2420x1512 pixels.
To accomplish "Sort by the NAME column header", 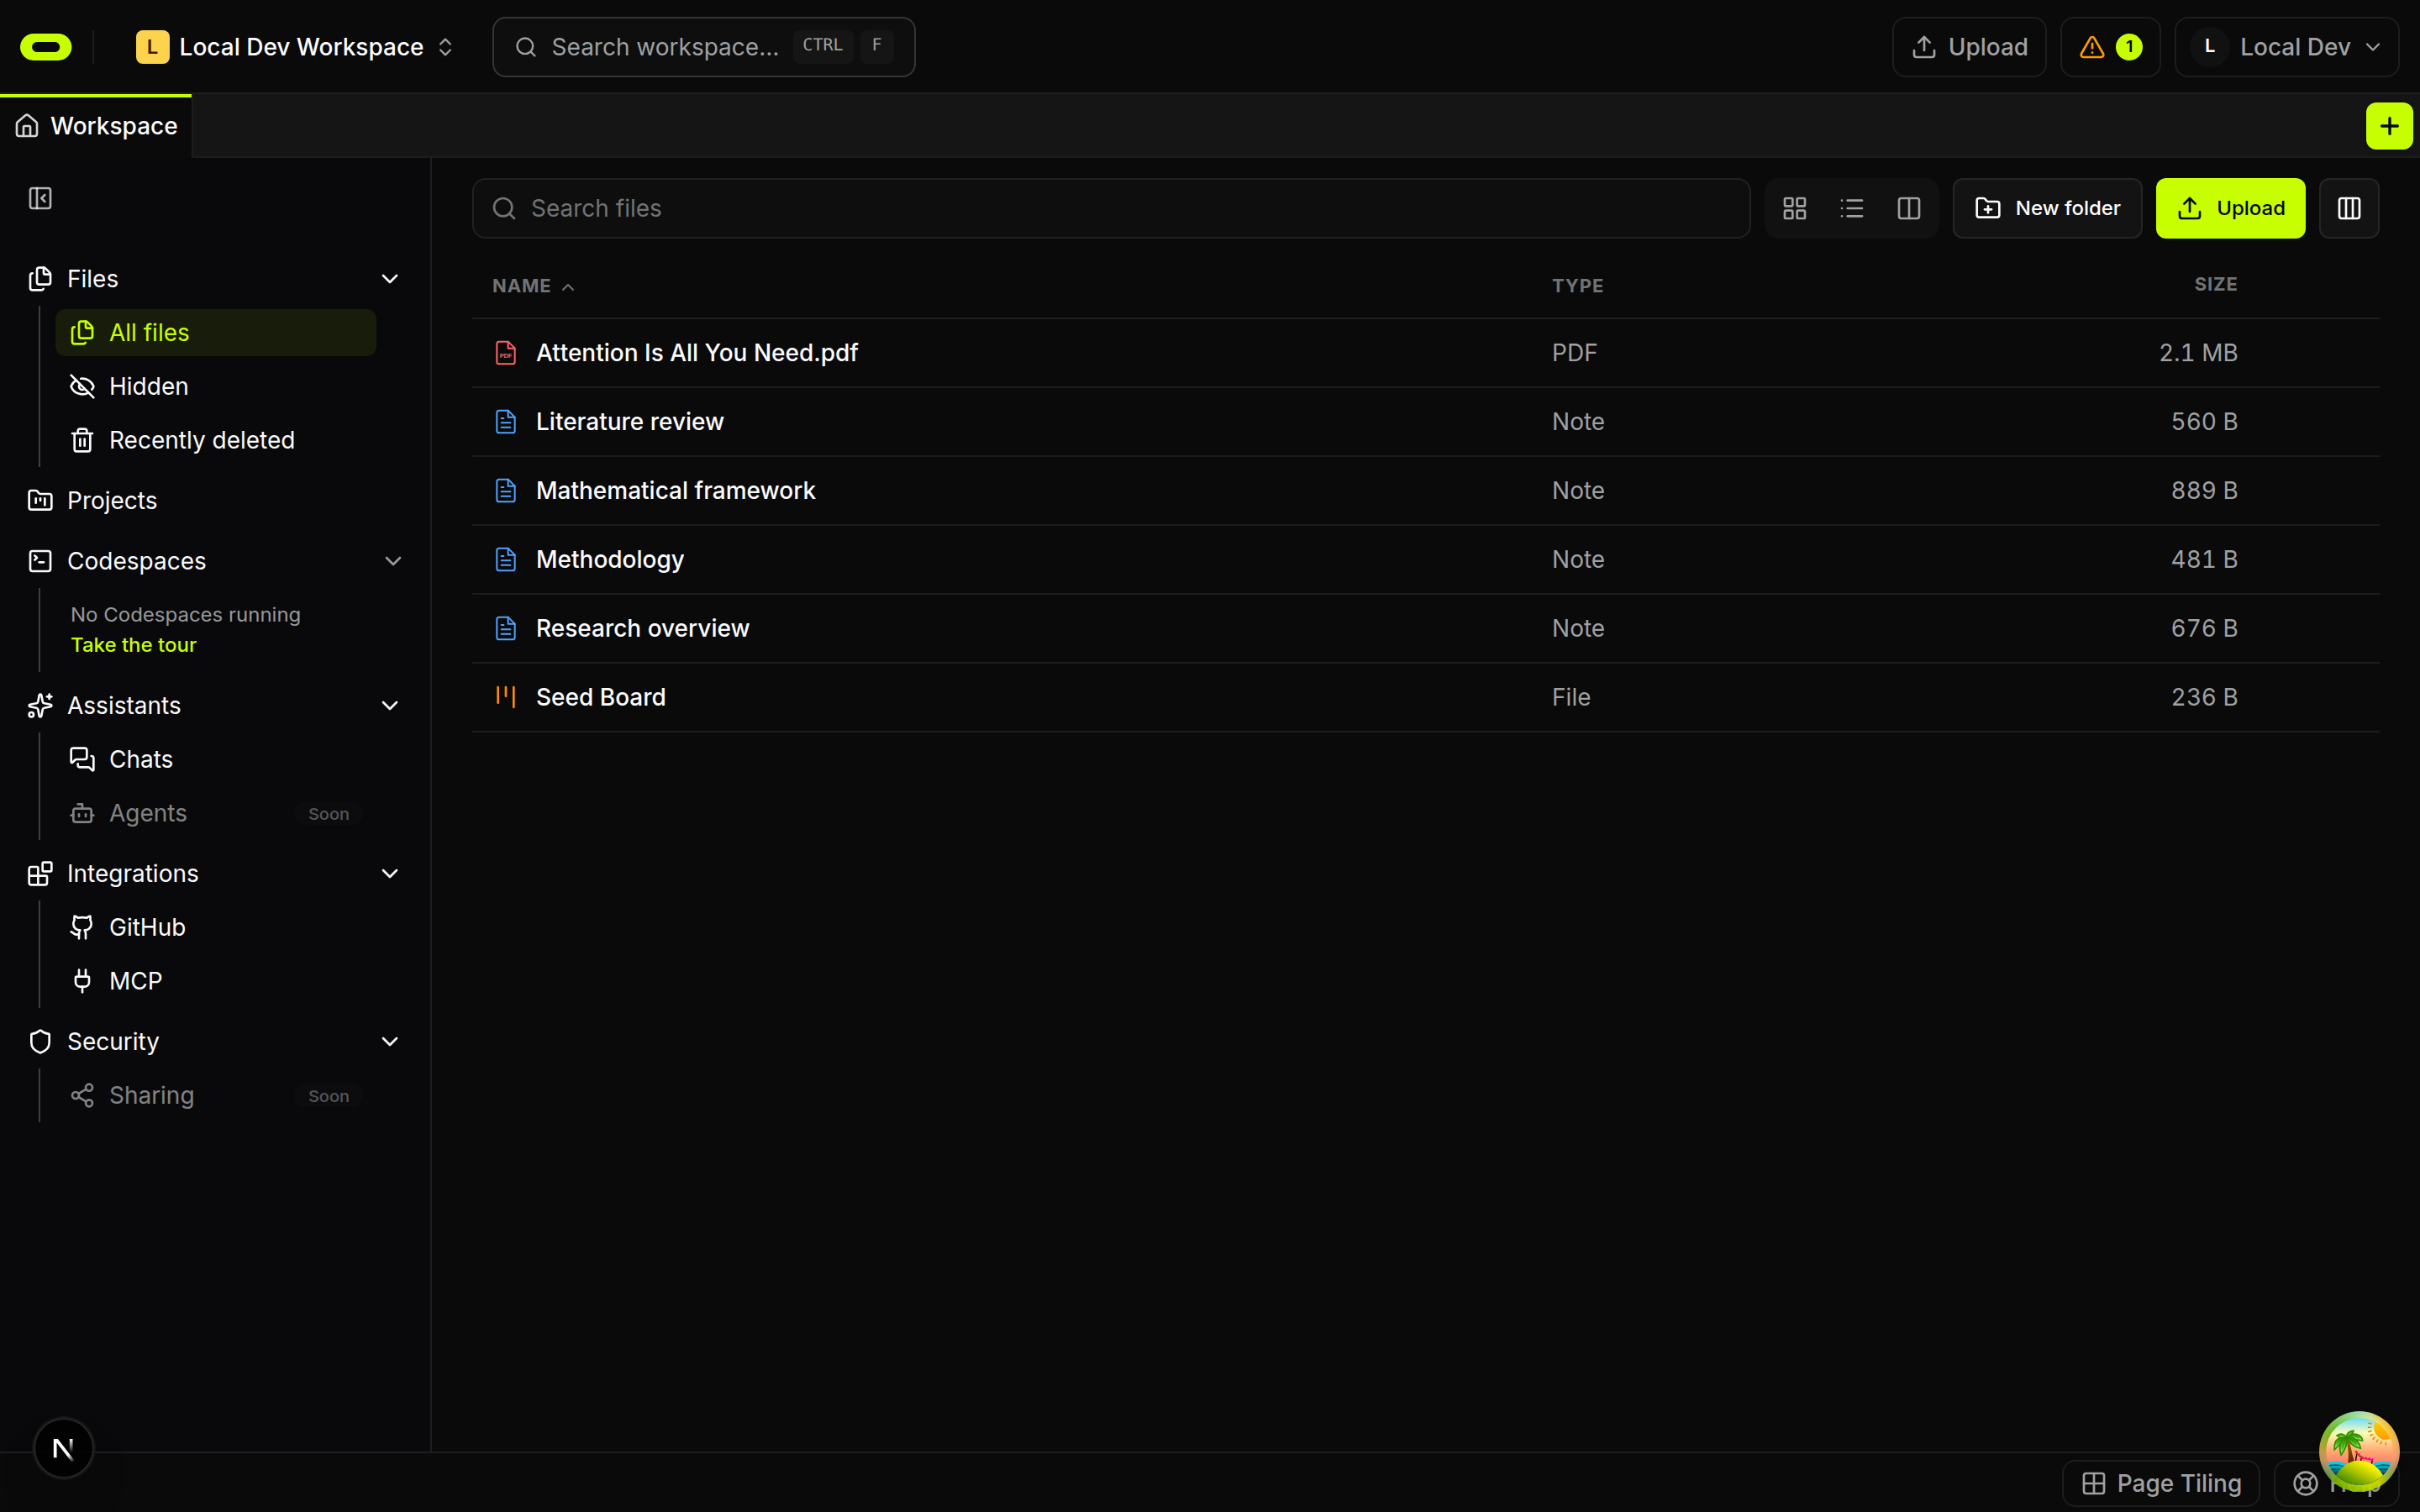I will pos(533,286).
